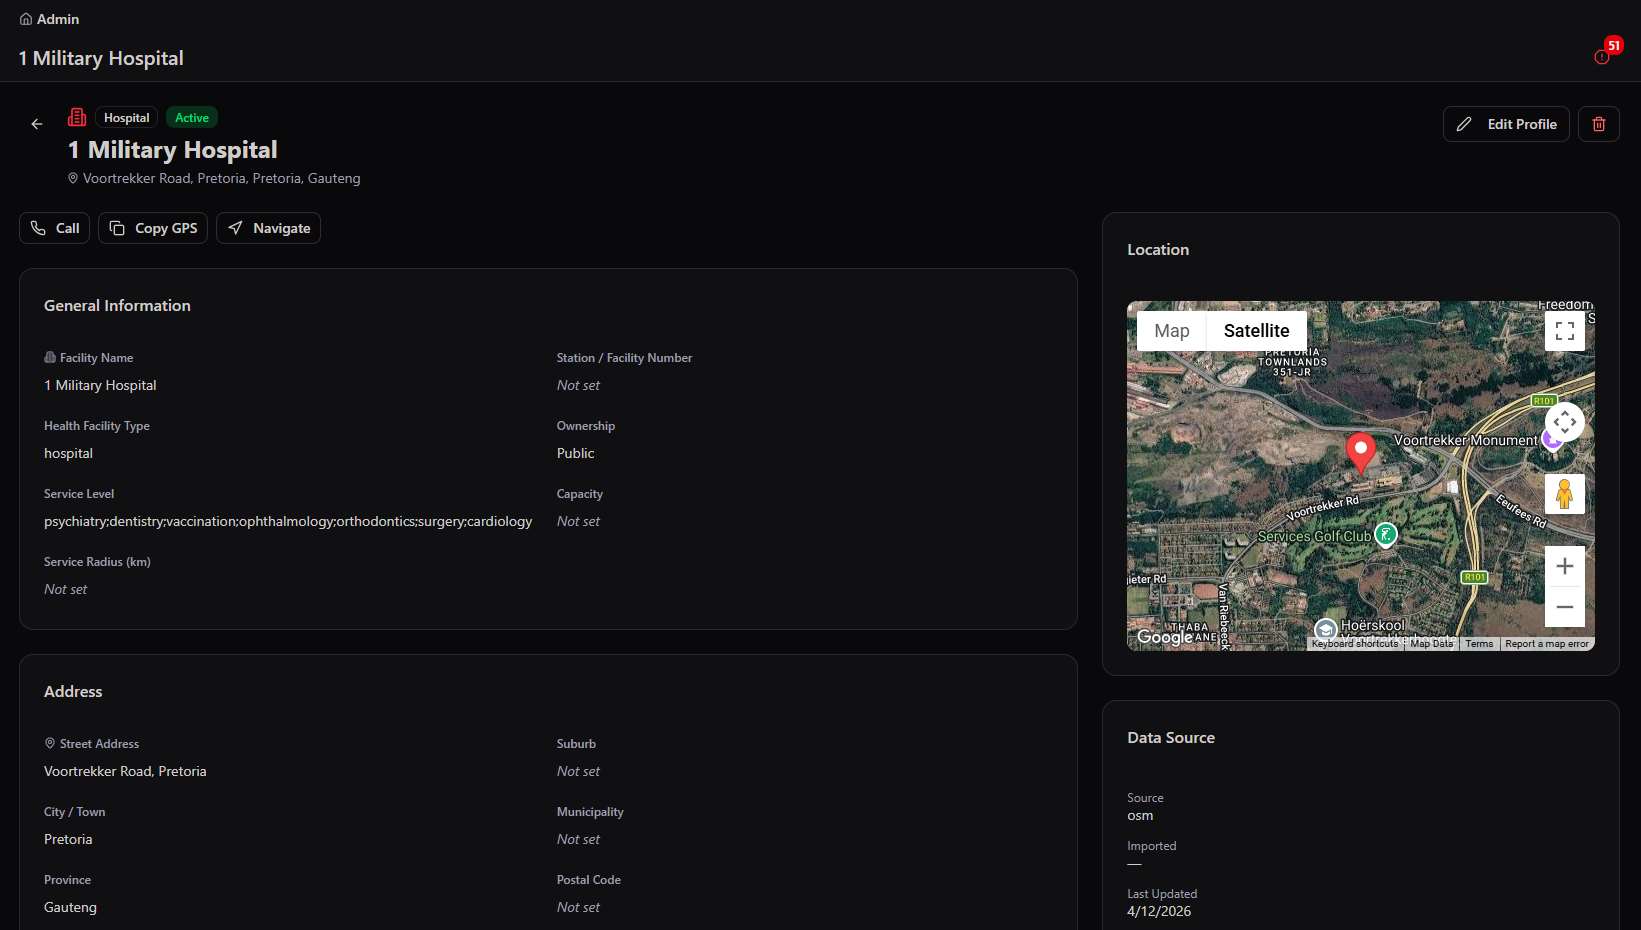
Task: Click the Location card heading
Action: pyautogui.click(x=1158, y=250)
